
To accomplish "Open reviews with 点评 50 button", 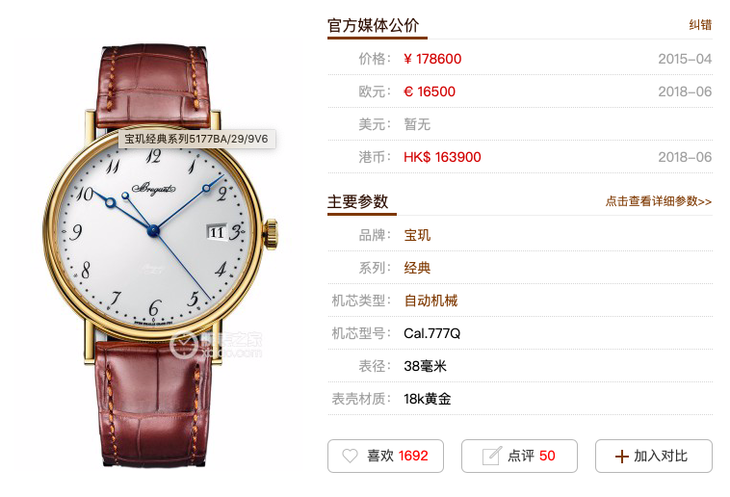I will (x=519, y=456).
